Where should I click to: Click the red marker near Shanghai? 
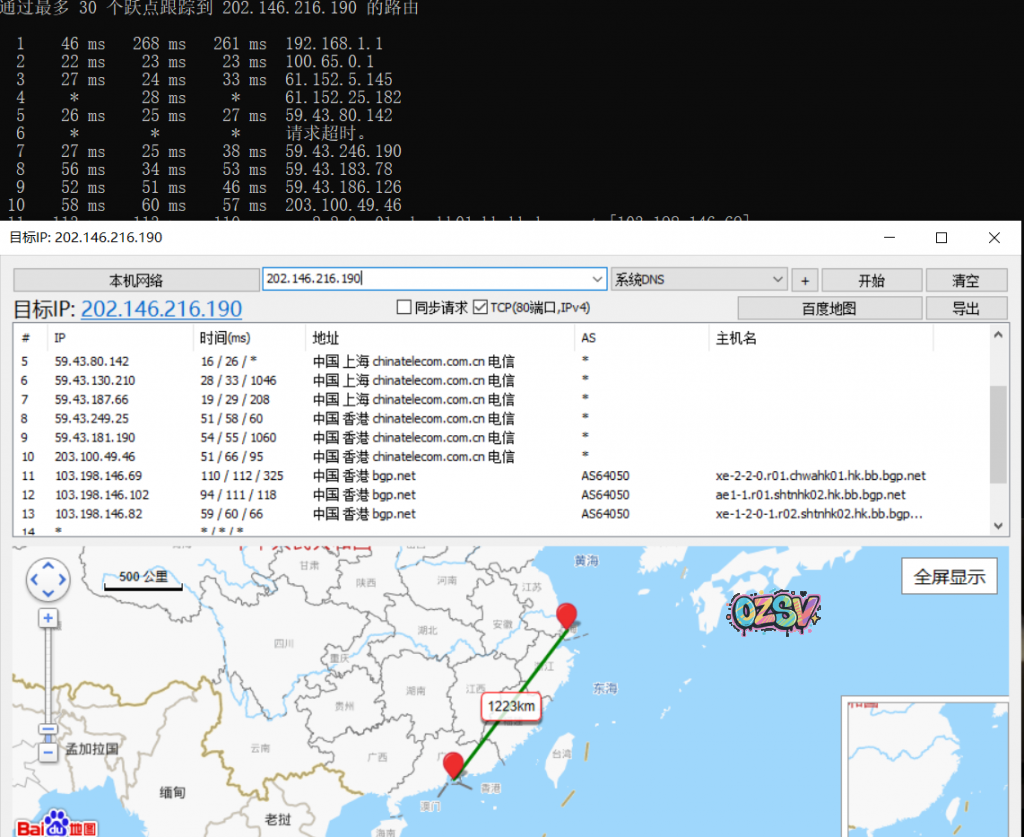tap(567, 616)
